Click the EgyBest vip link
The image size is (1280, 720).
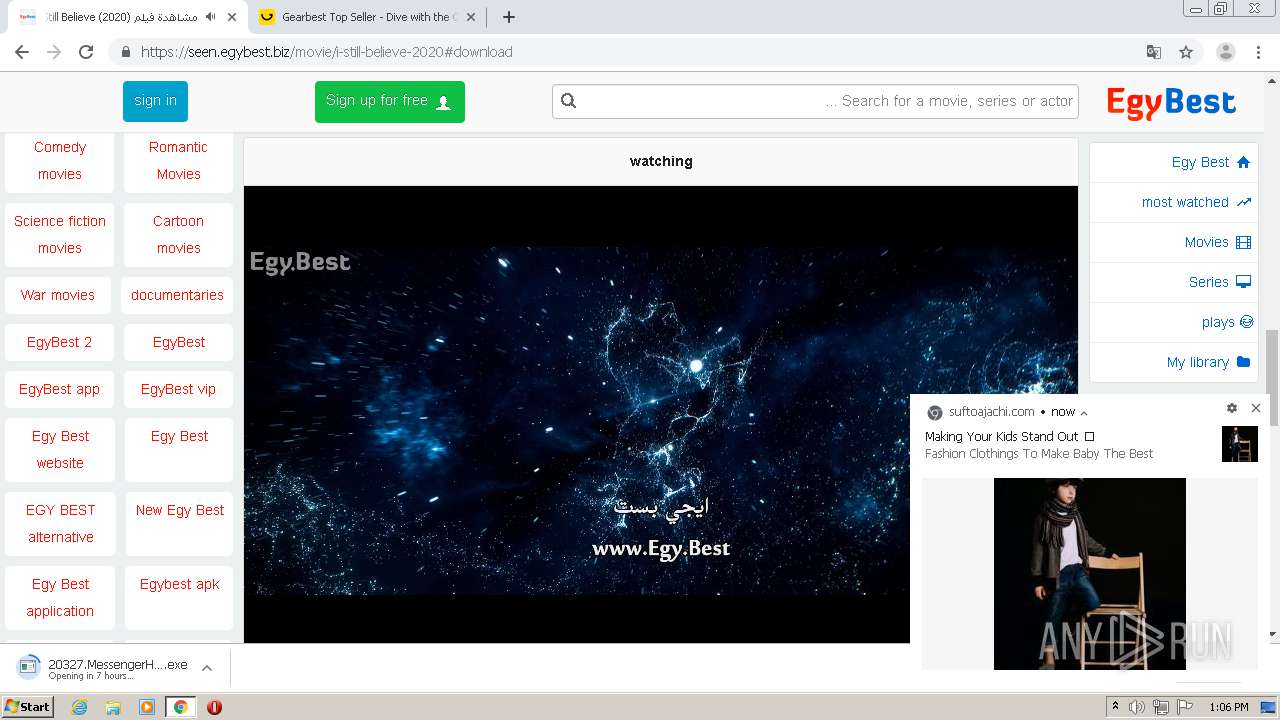[178, 389]
